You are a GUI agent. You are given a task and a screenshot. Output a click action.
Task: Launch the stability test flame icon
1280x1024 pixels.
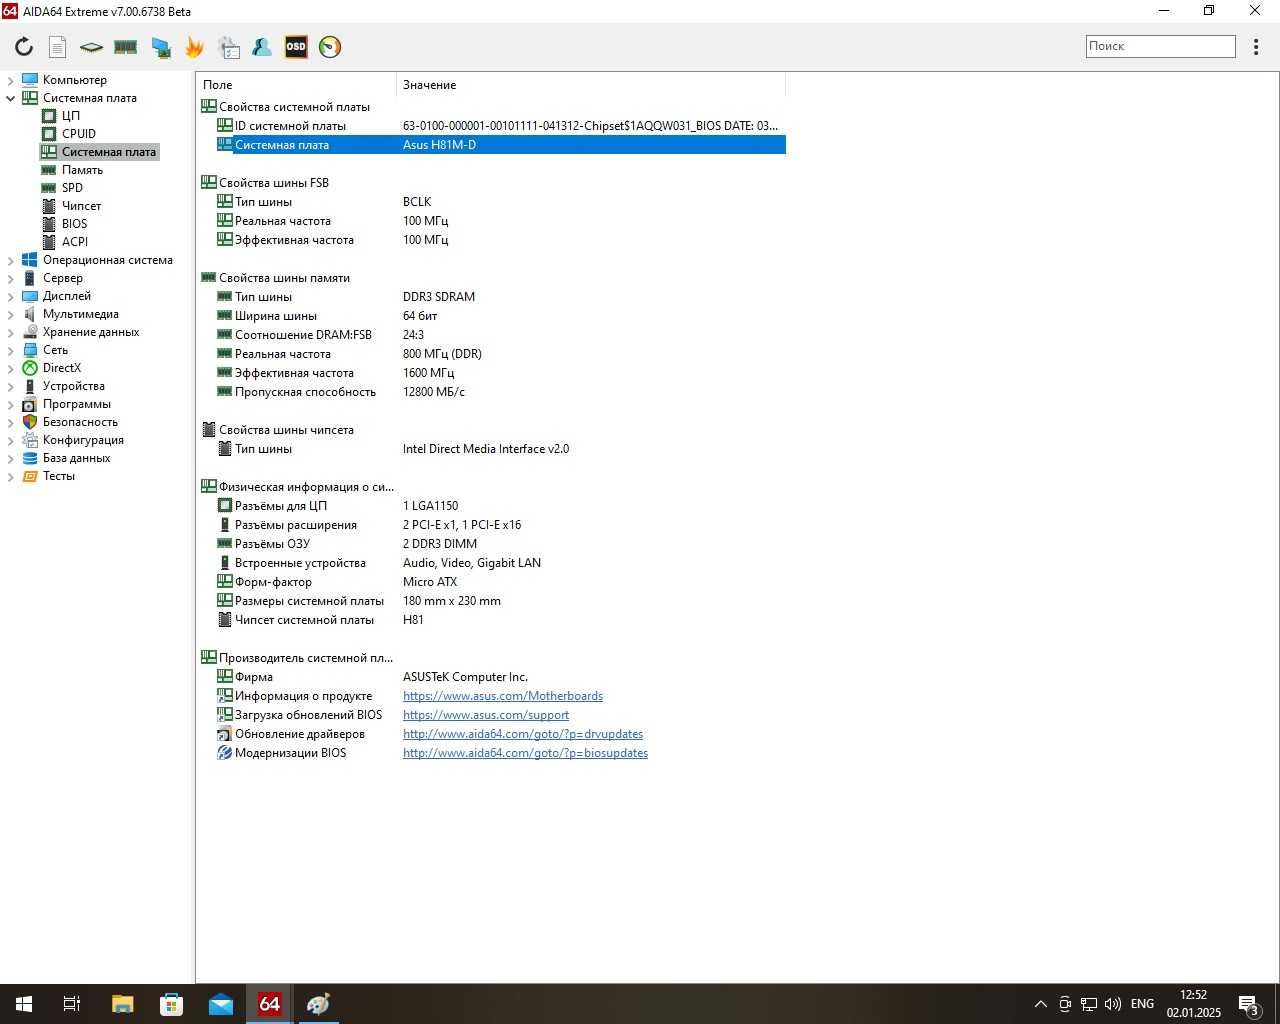click(x=194, y=47)
